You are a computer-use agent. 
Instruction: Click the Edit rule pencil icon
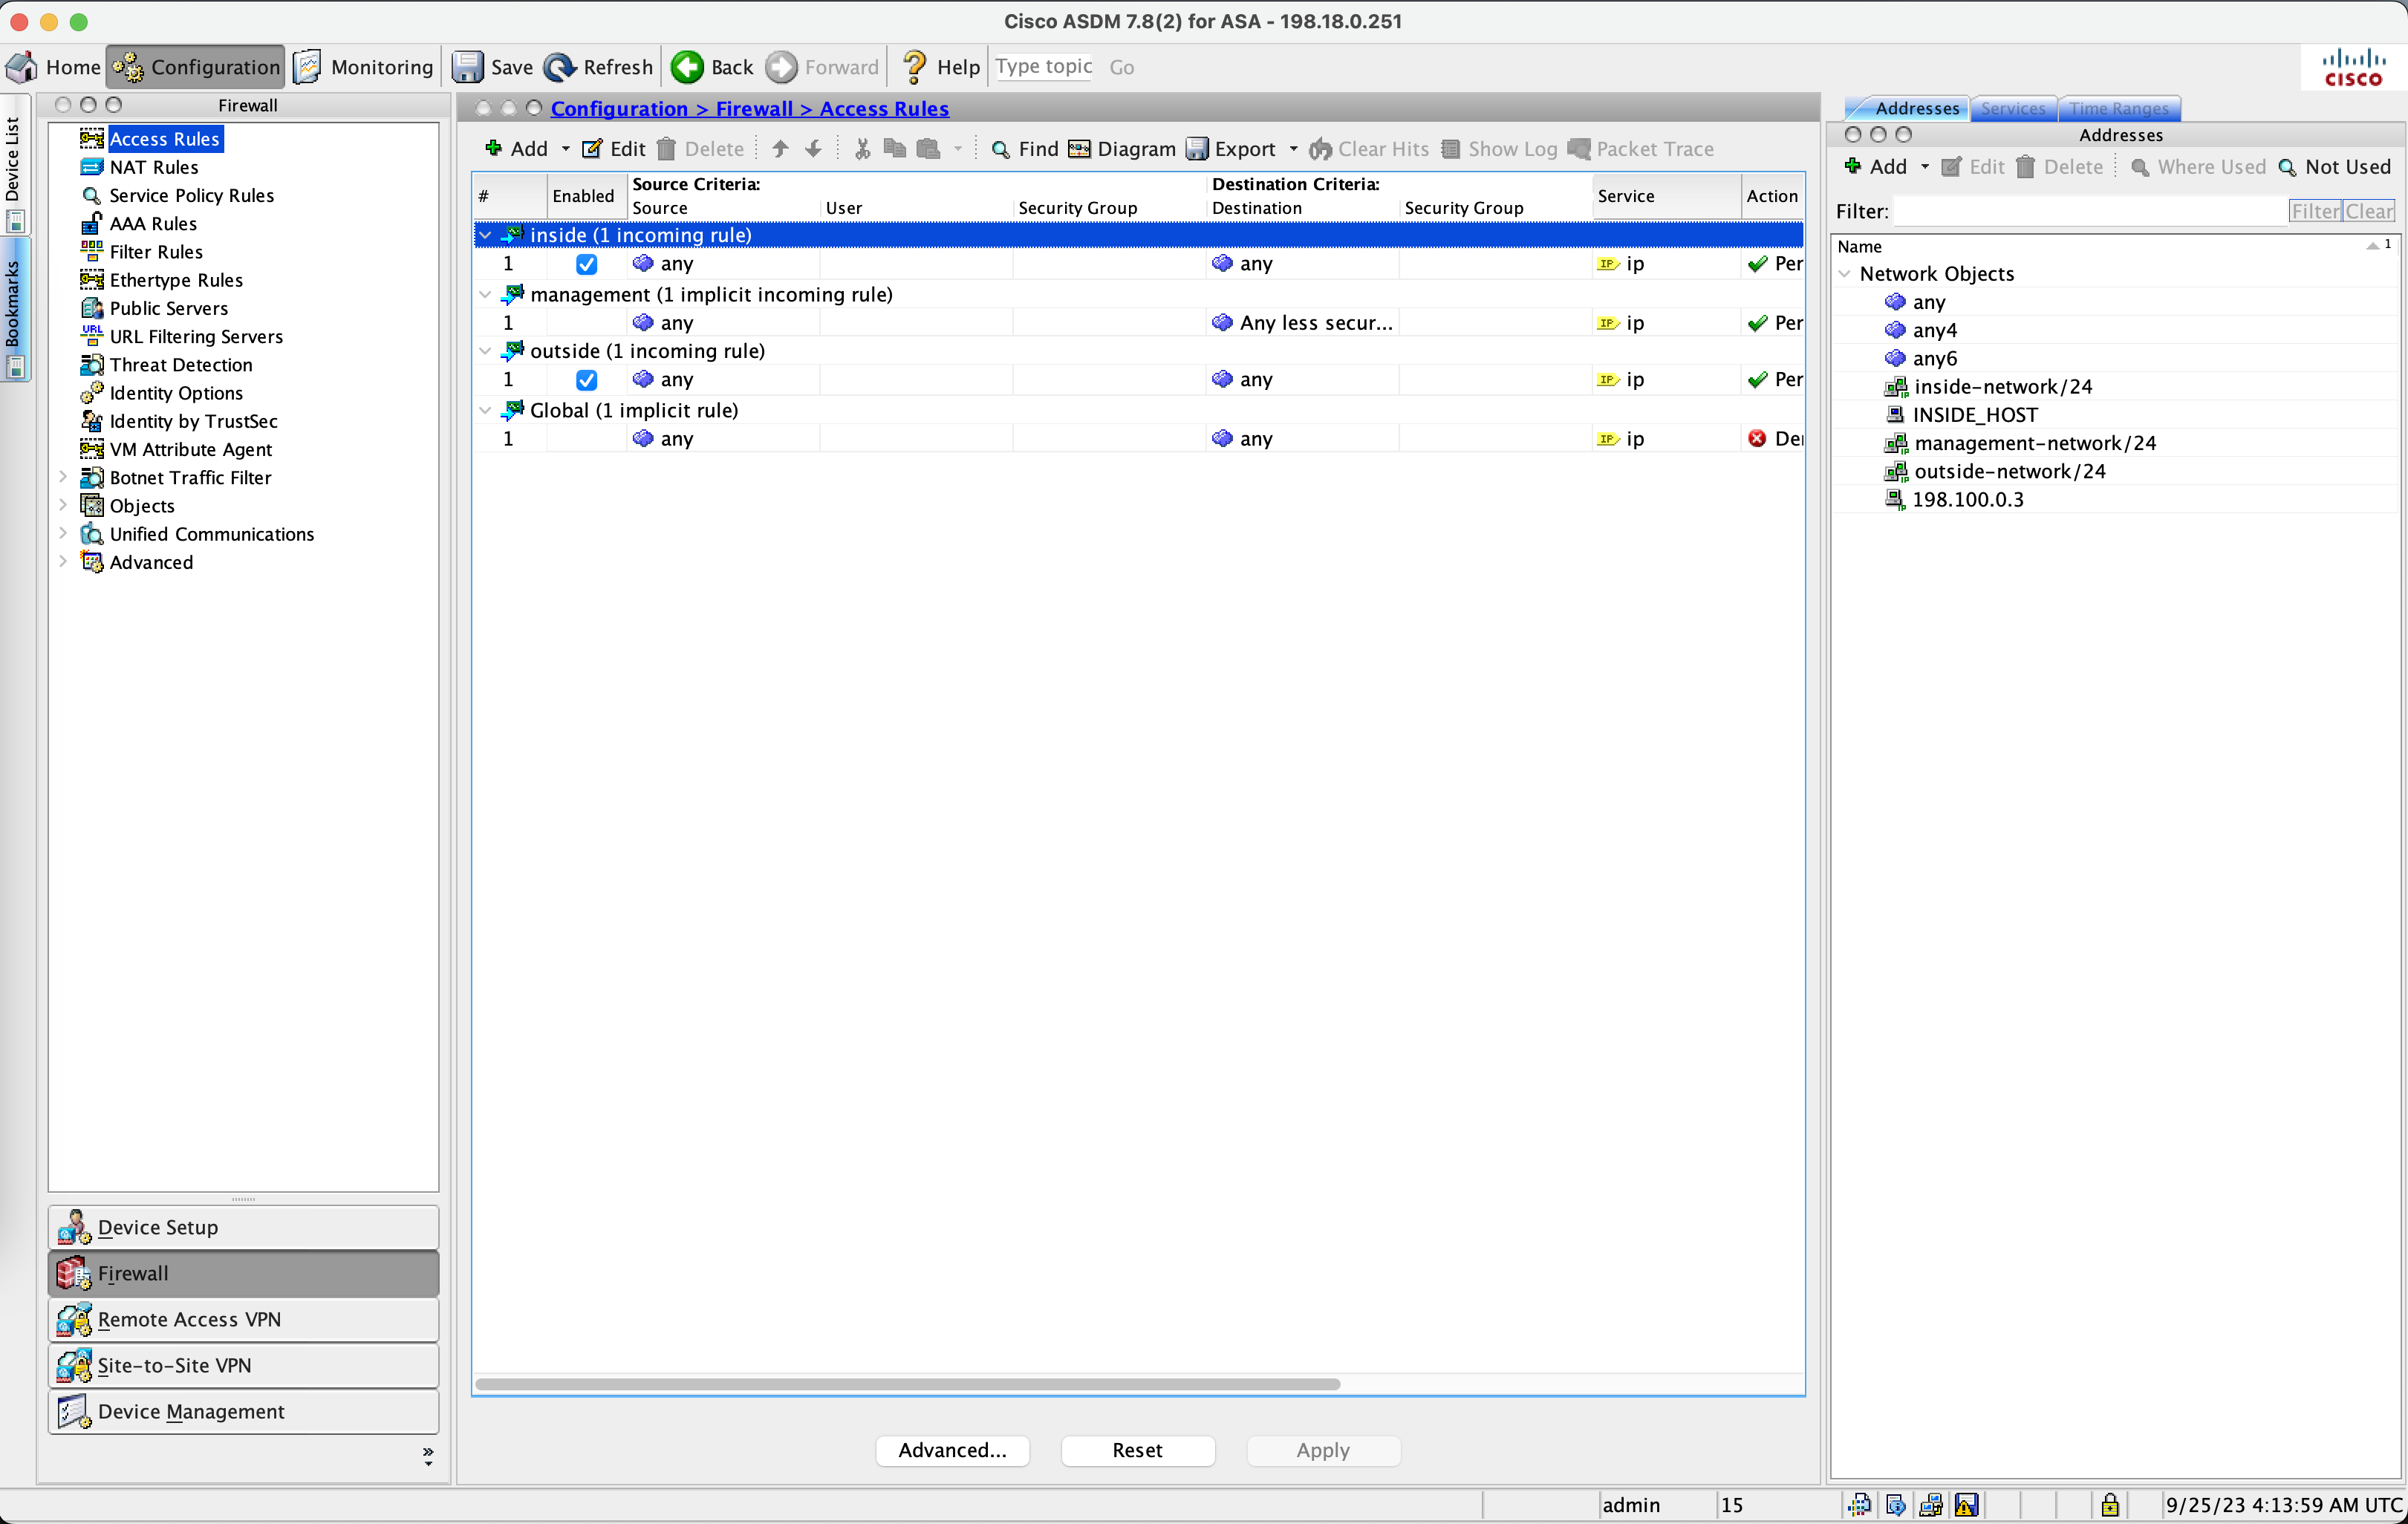click(592, 149)
